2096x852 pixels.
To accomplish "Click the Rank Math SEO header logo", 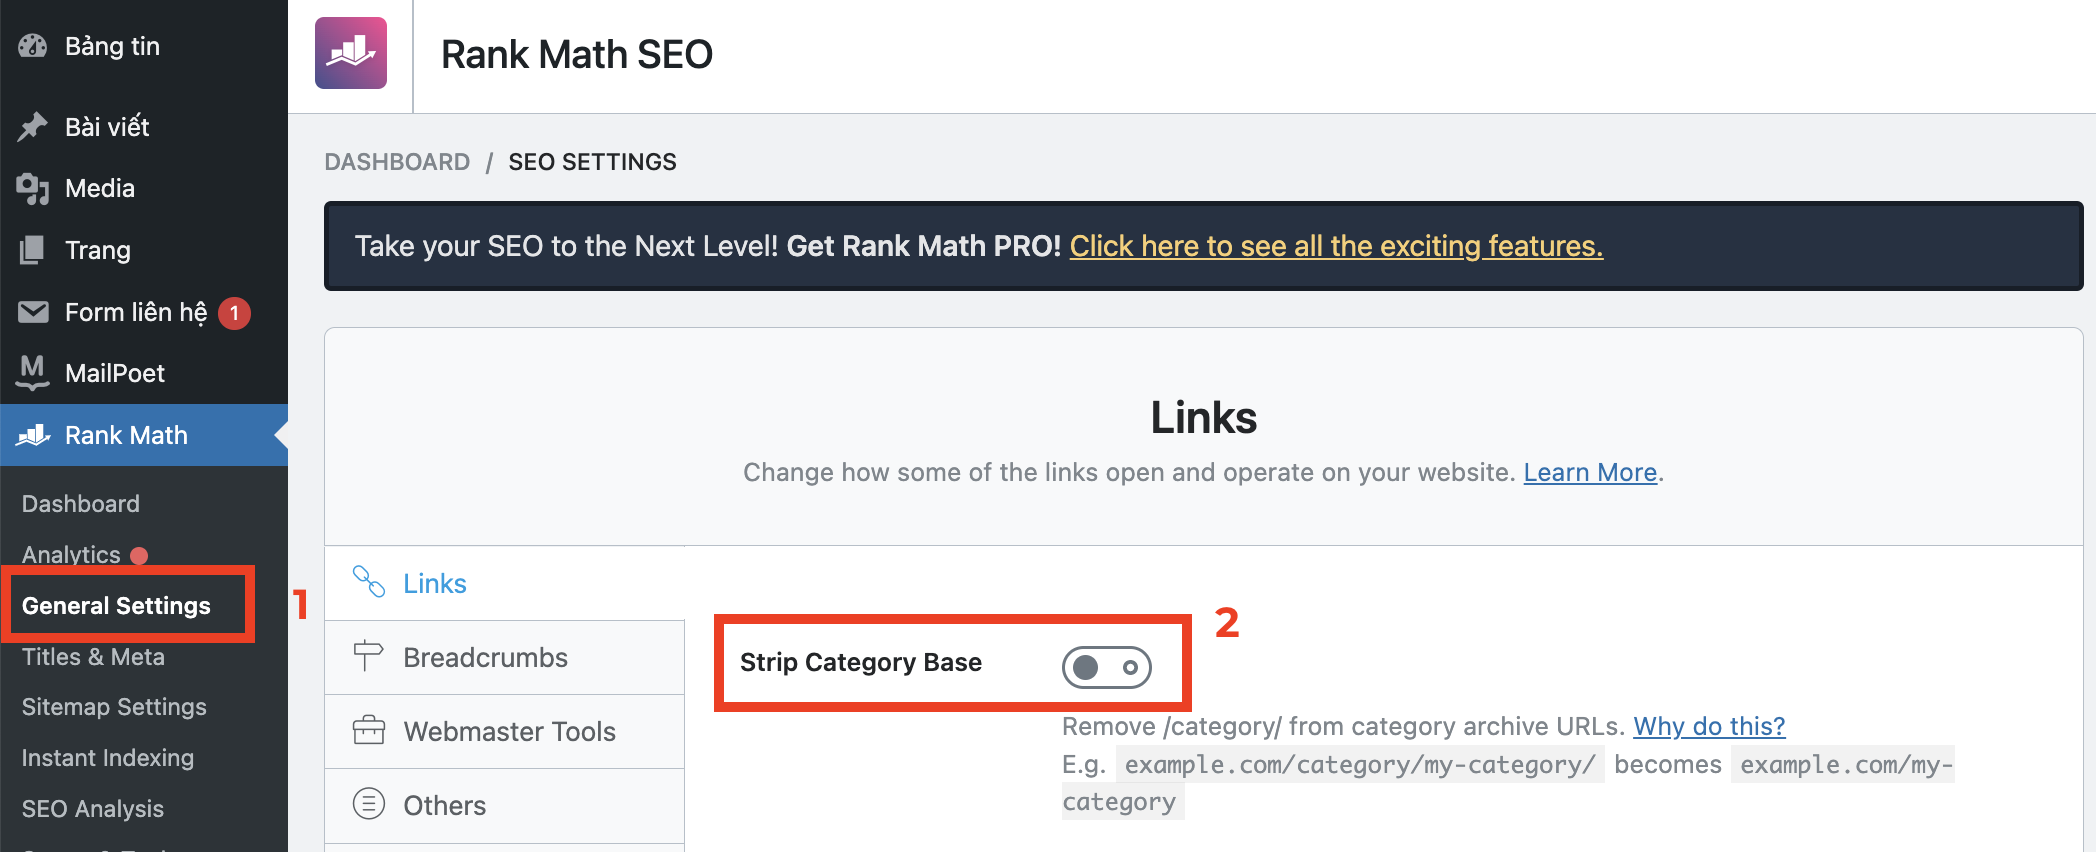I will click(x=352, y=53).
